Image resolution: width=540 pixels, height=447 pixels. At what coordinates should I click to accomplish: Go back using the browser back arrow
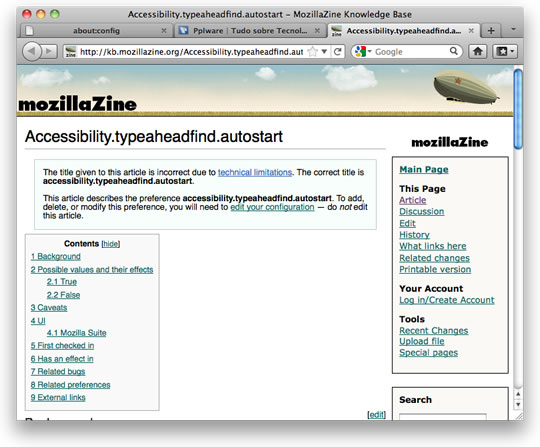click(x=32, y=52)
